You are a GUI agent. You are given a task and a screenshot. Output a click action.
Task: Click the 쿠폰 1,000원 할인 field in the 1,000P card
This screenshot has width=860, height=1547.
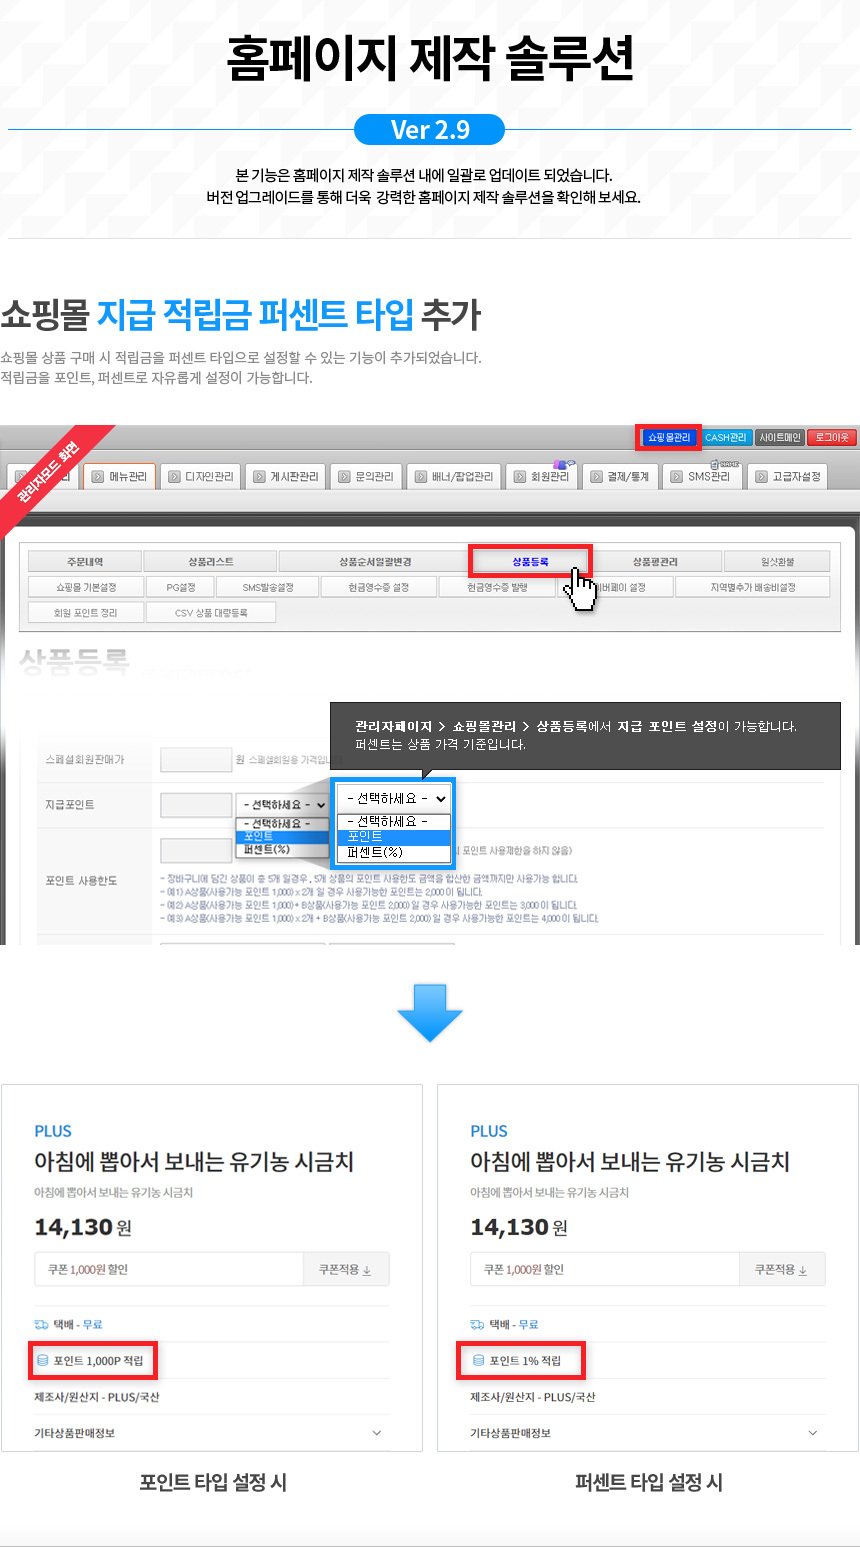pyautogui.click(x=169, y=1269)
